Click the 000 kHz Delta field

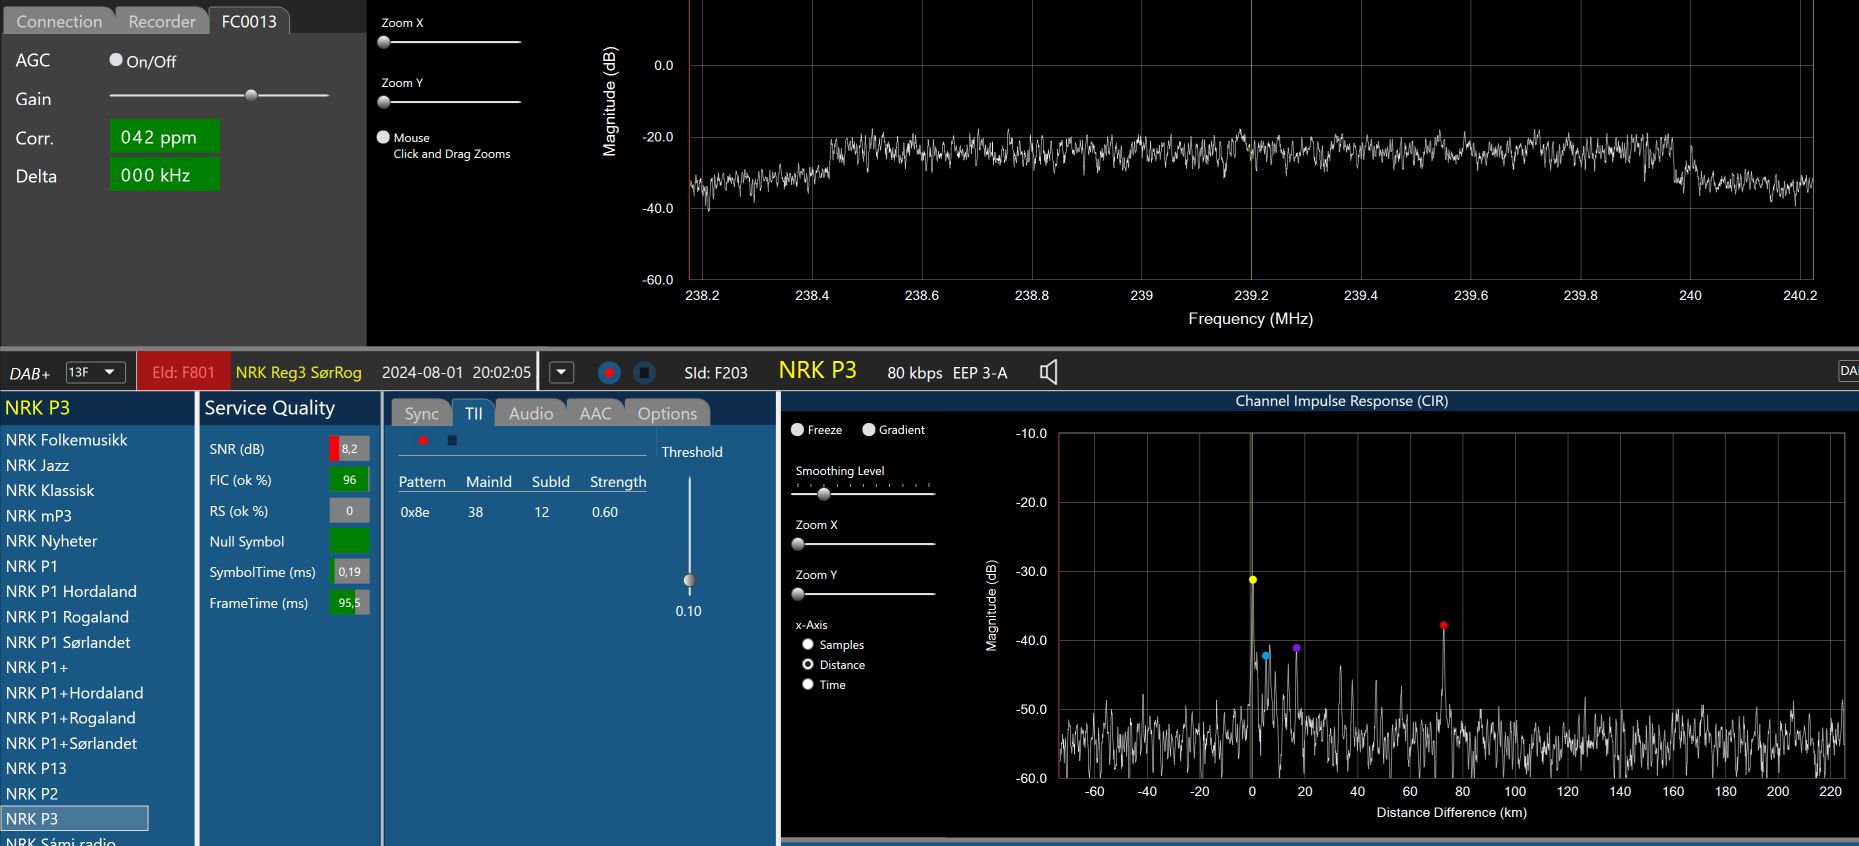click(x=164, y=175)
